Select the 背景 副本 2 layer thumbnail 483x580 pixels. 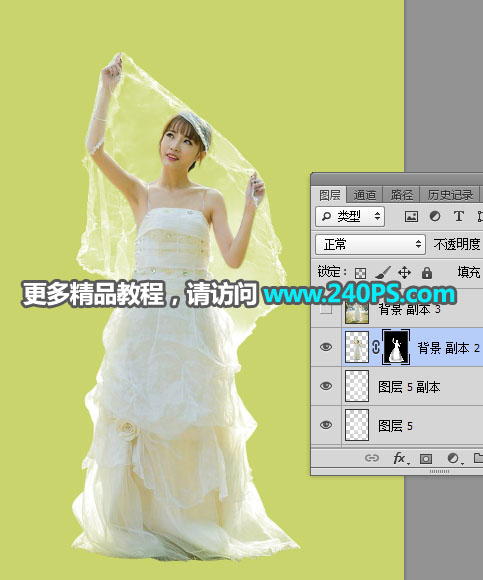(x=357, y=347)
